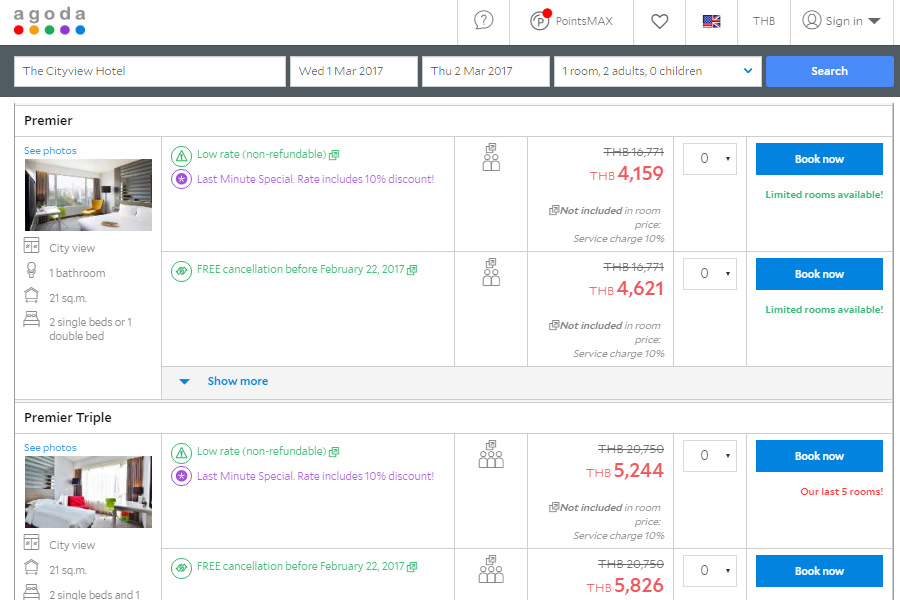Open the Sign in menu
Screen dimensions: 900x600
point(841,21)
